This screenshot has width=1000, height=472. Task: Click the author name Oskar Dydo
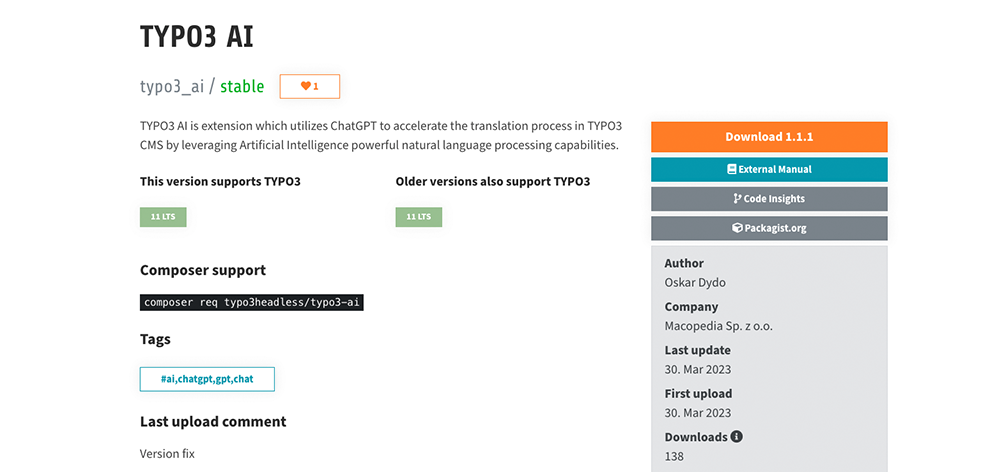coord(694,282)
